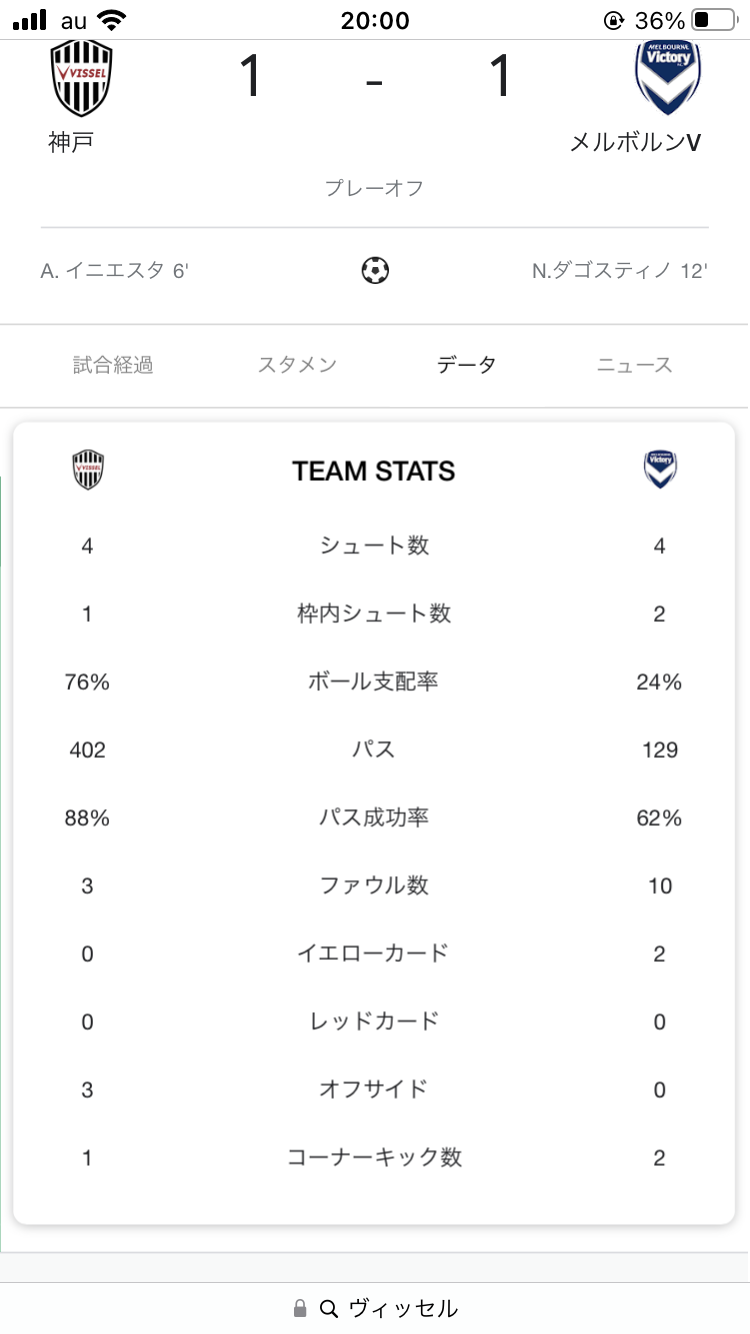The height and width of the screenshot is (1334, 750).
Task: Tap the soccer ball goal icon
Action: (375, 270)
